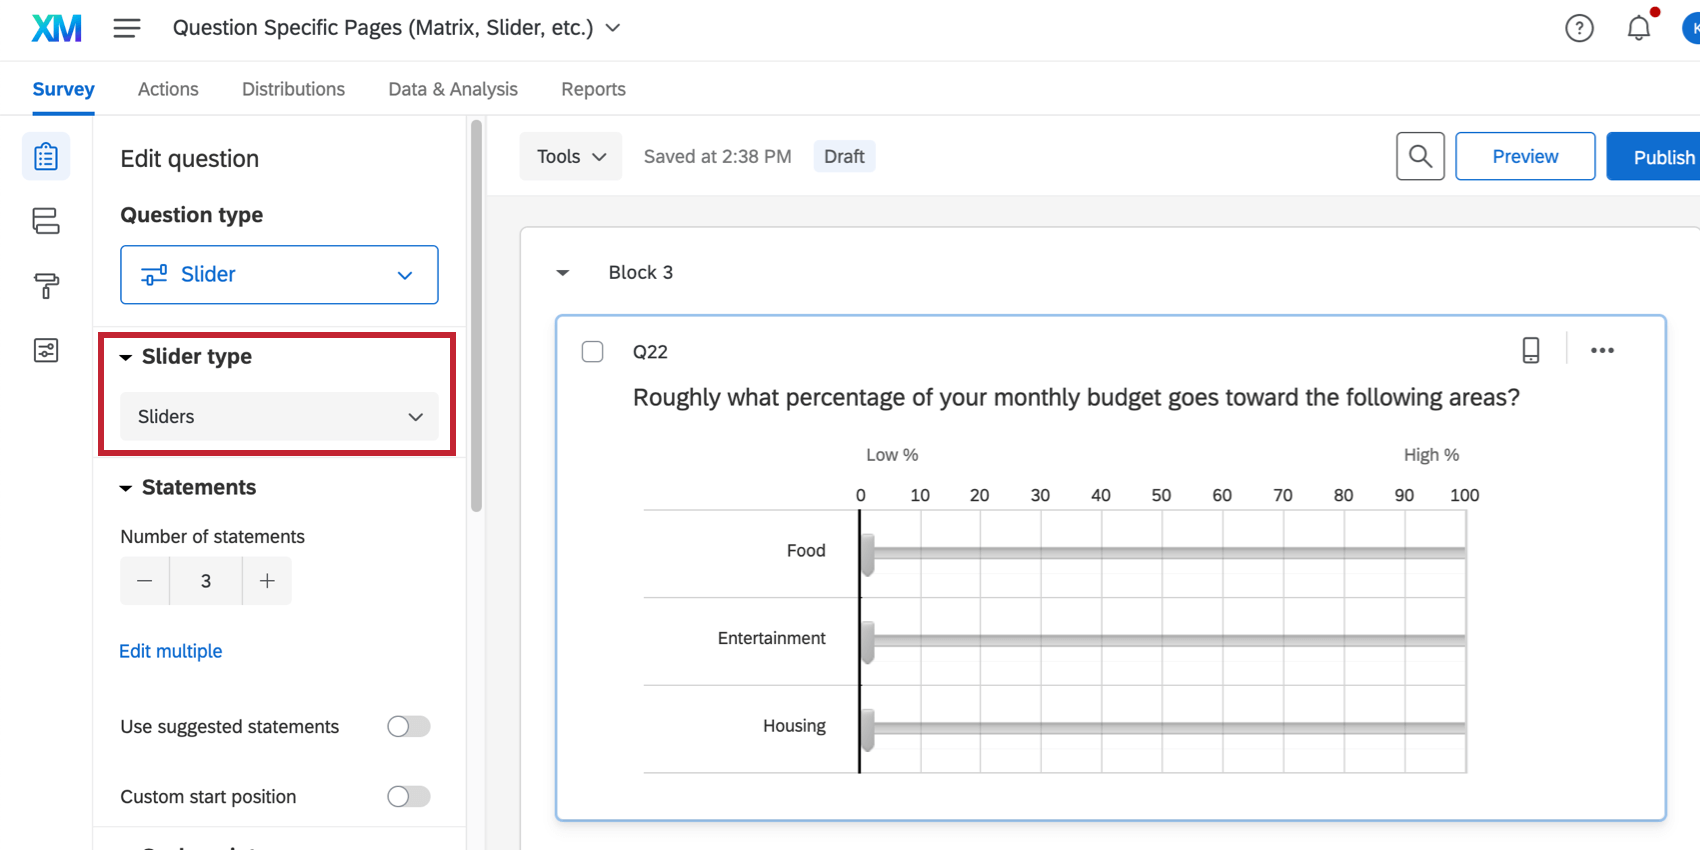Screen dimensions: 1700x850
Task: Click the mobile preview icon on Q22
Action: coord(1530,350)
